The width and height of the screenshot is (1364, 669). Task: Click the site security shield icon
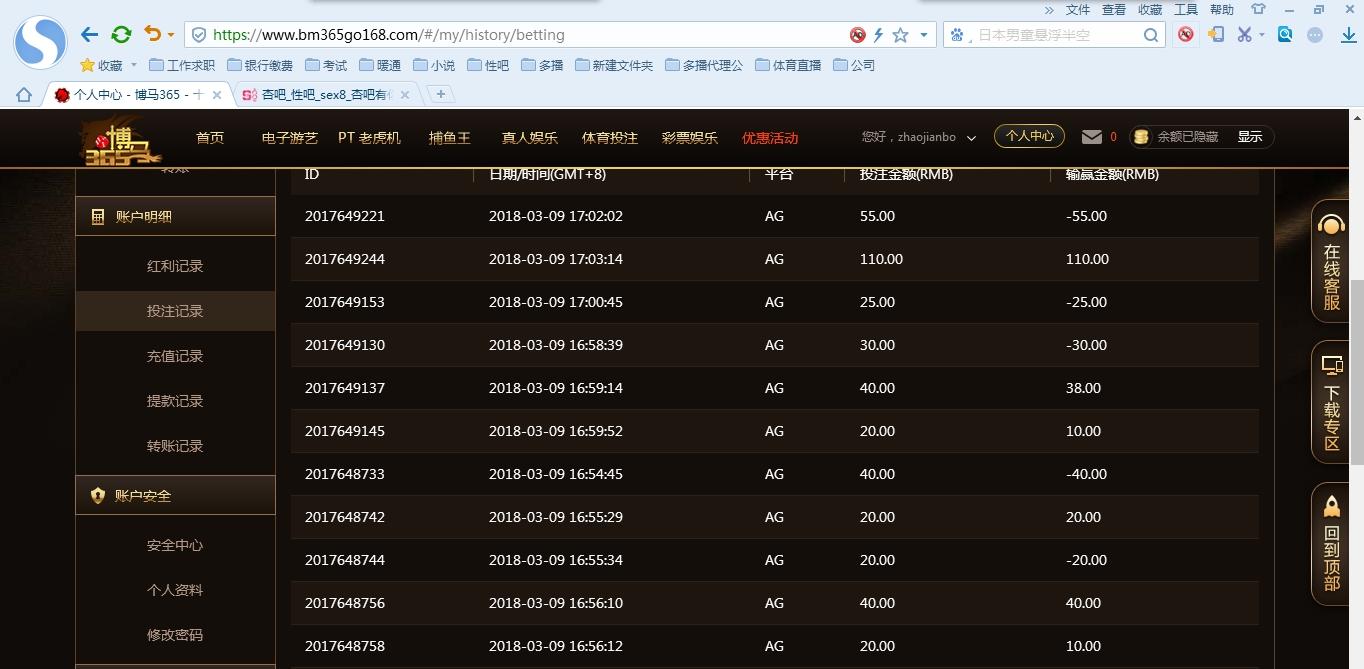point(199,35)
